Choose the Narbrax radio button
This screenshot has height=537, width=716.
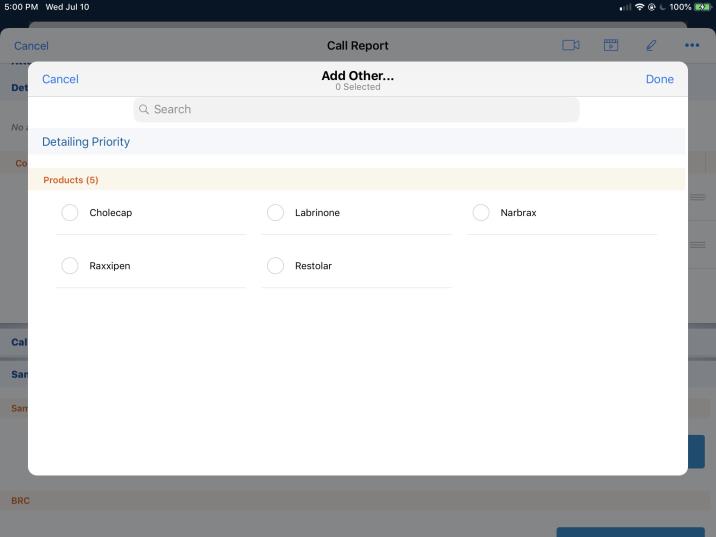(x=481, y=212)
